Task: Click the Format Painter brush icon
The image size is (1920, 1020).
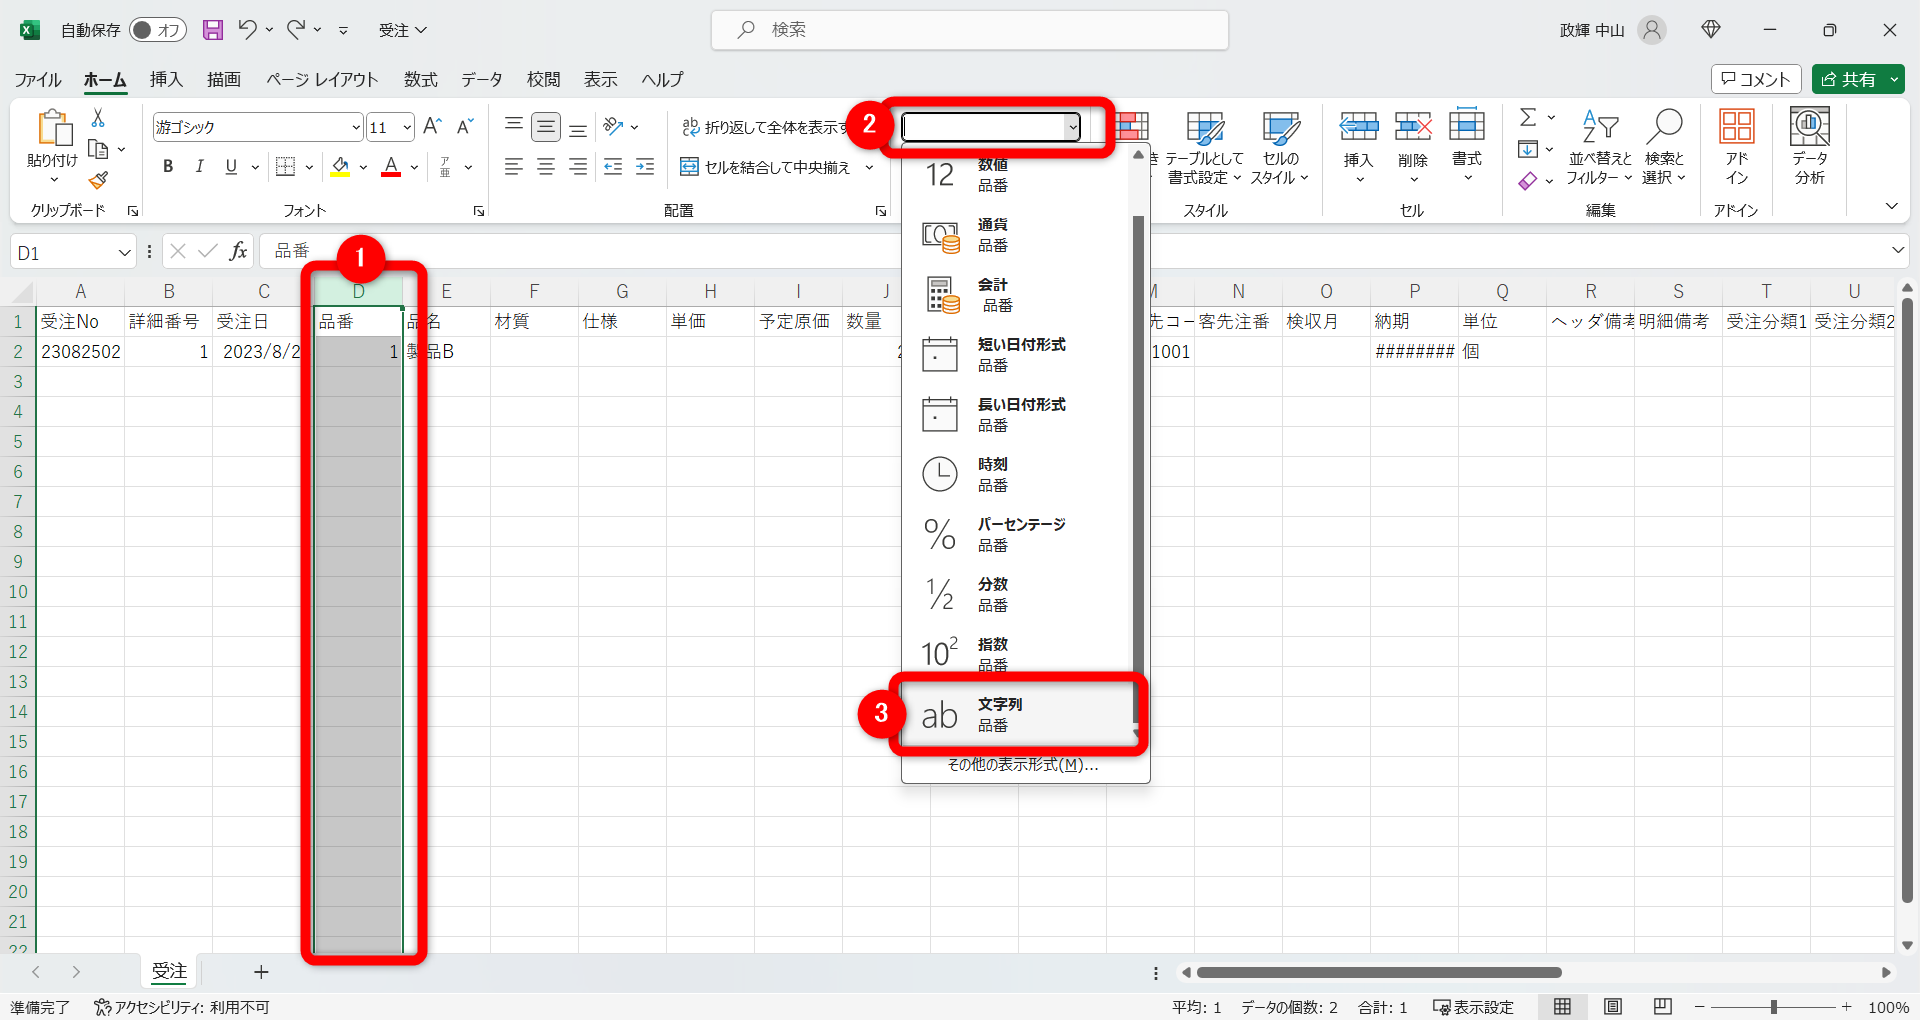Action: (x=98, y=180)
